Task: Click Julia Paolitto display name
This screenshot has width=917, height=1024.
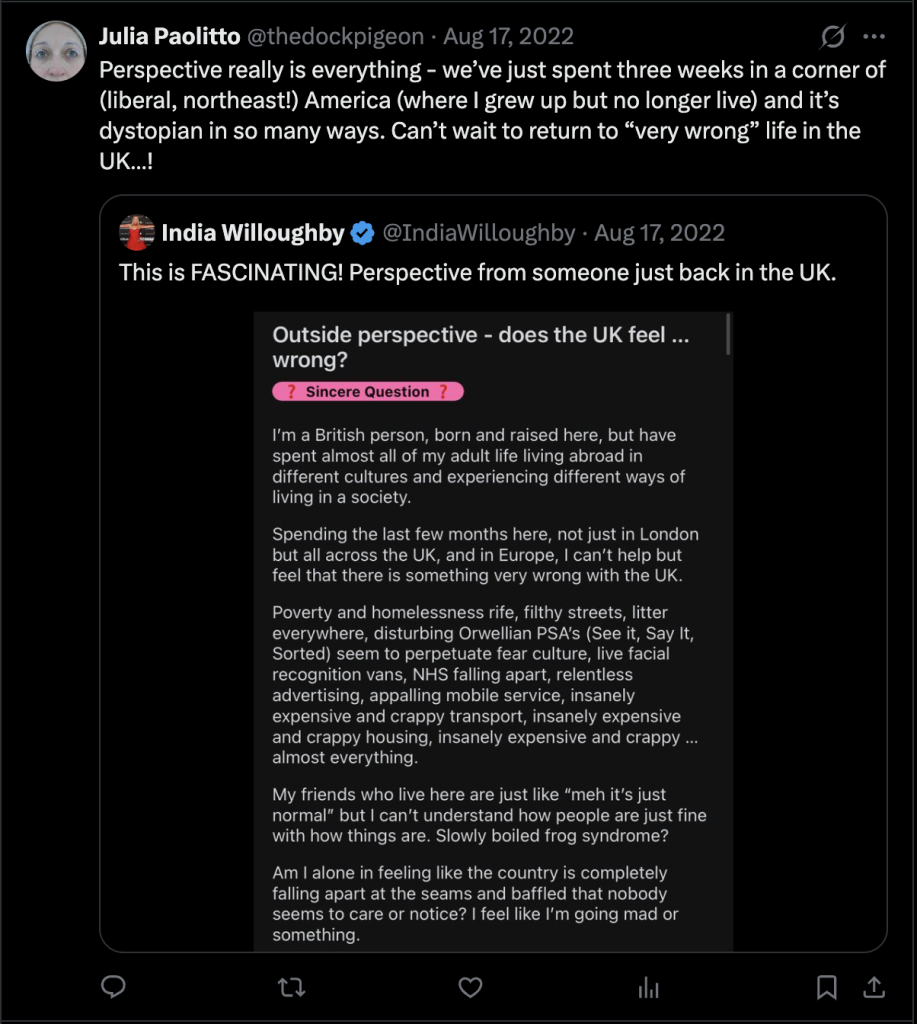Action: pos(169,37)
